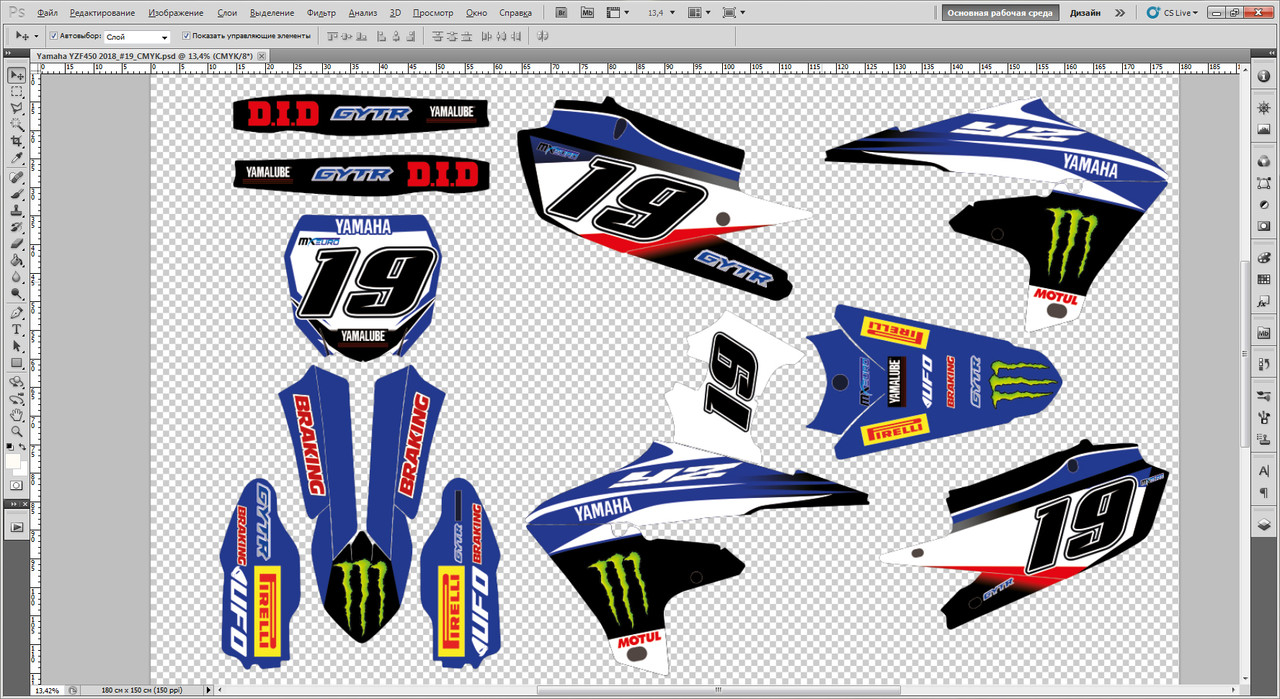1280x699 pixels.
Task: Open the Character panel icon
Action: (x=1264, y=471)
